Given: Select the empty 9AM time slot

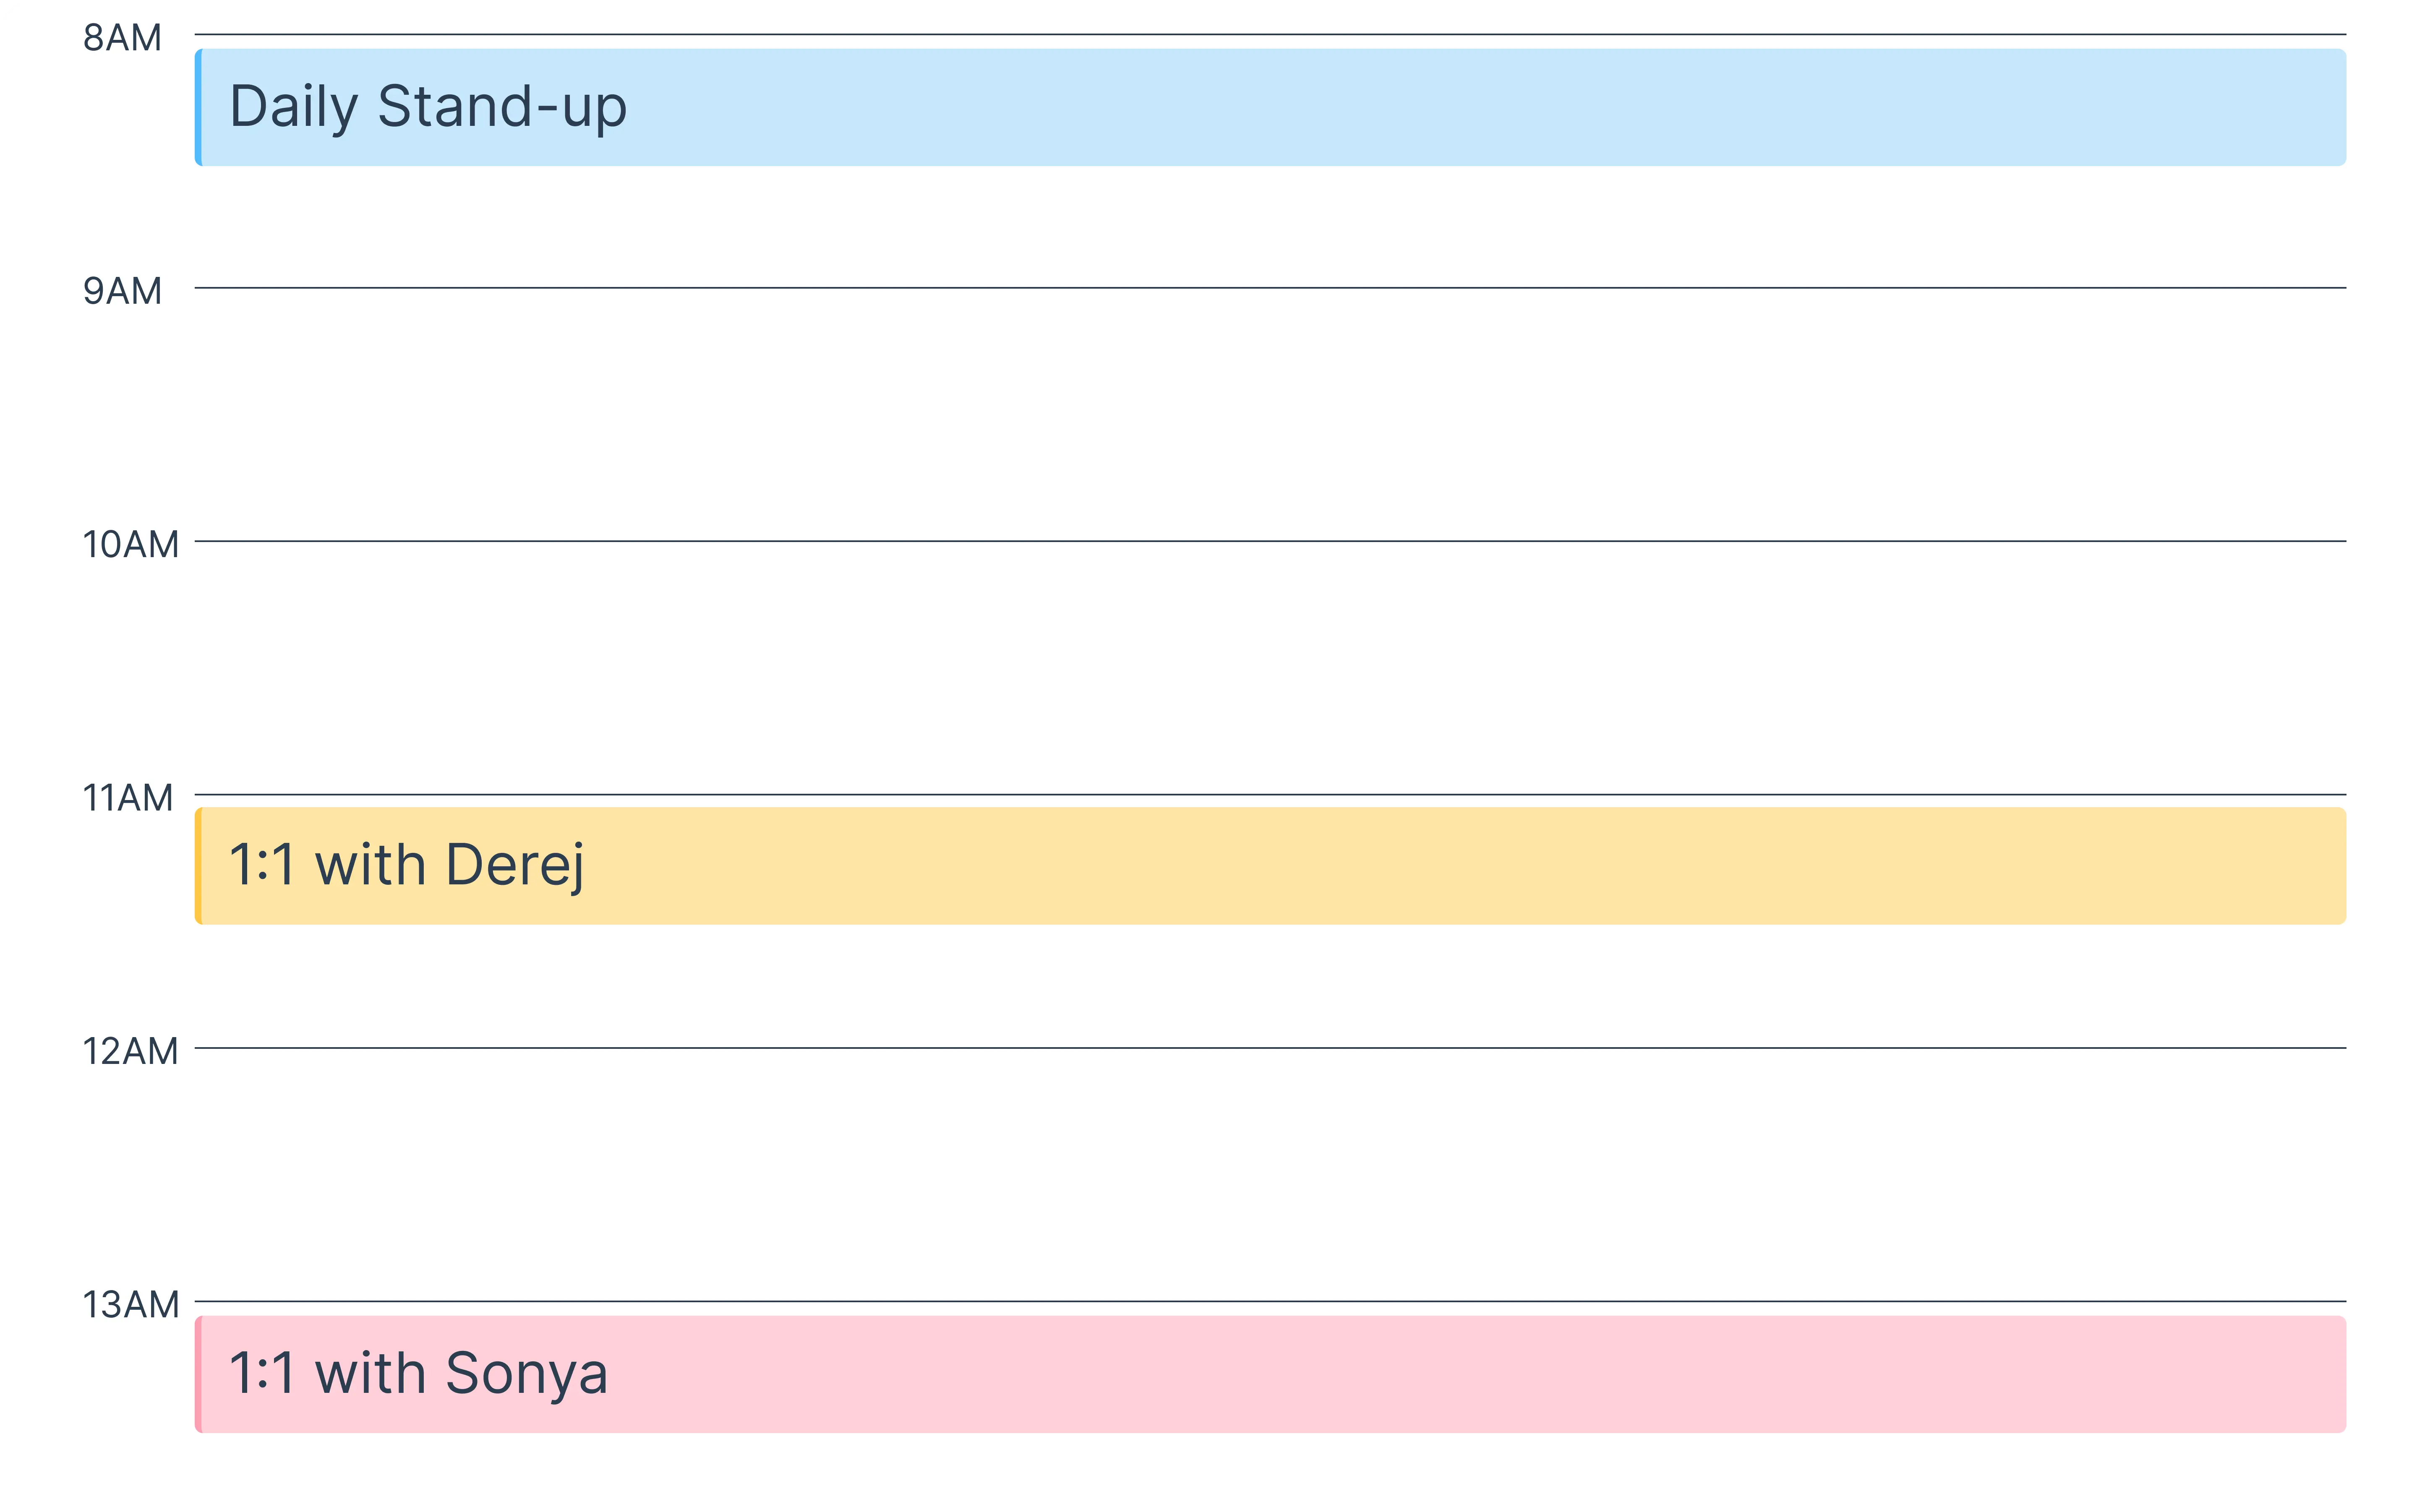Looking at the screenshot, I should 1270,414.
